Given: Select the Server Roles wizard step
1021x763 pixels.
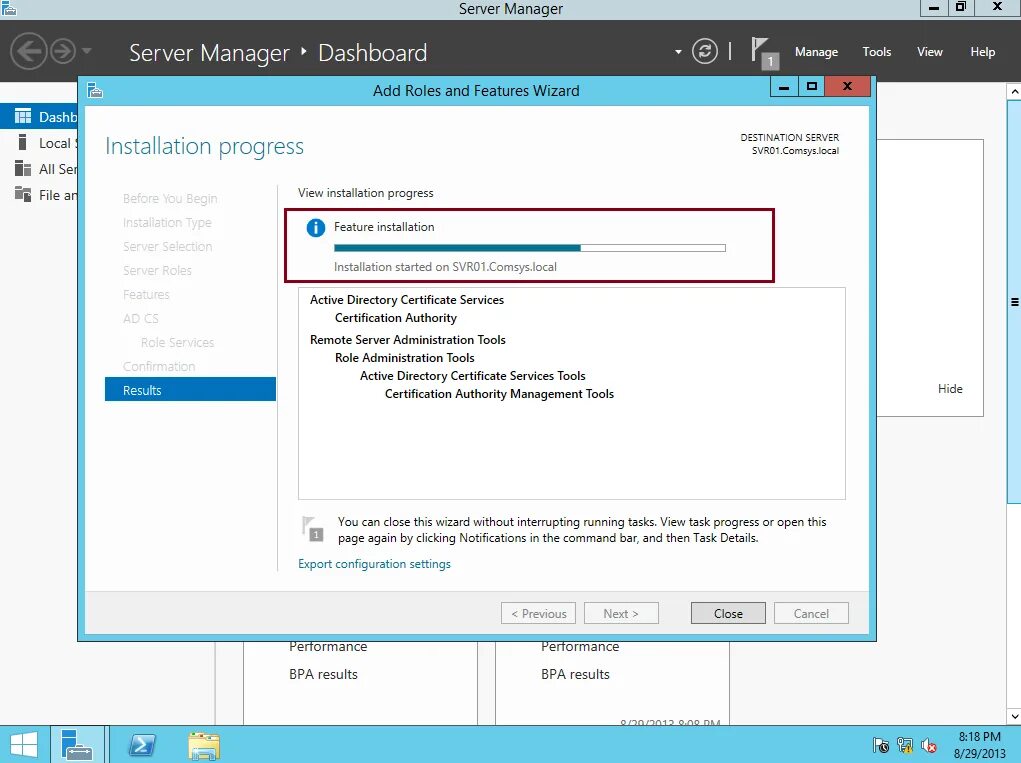Looking at the screenshot, I should point(157,270).
